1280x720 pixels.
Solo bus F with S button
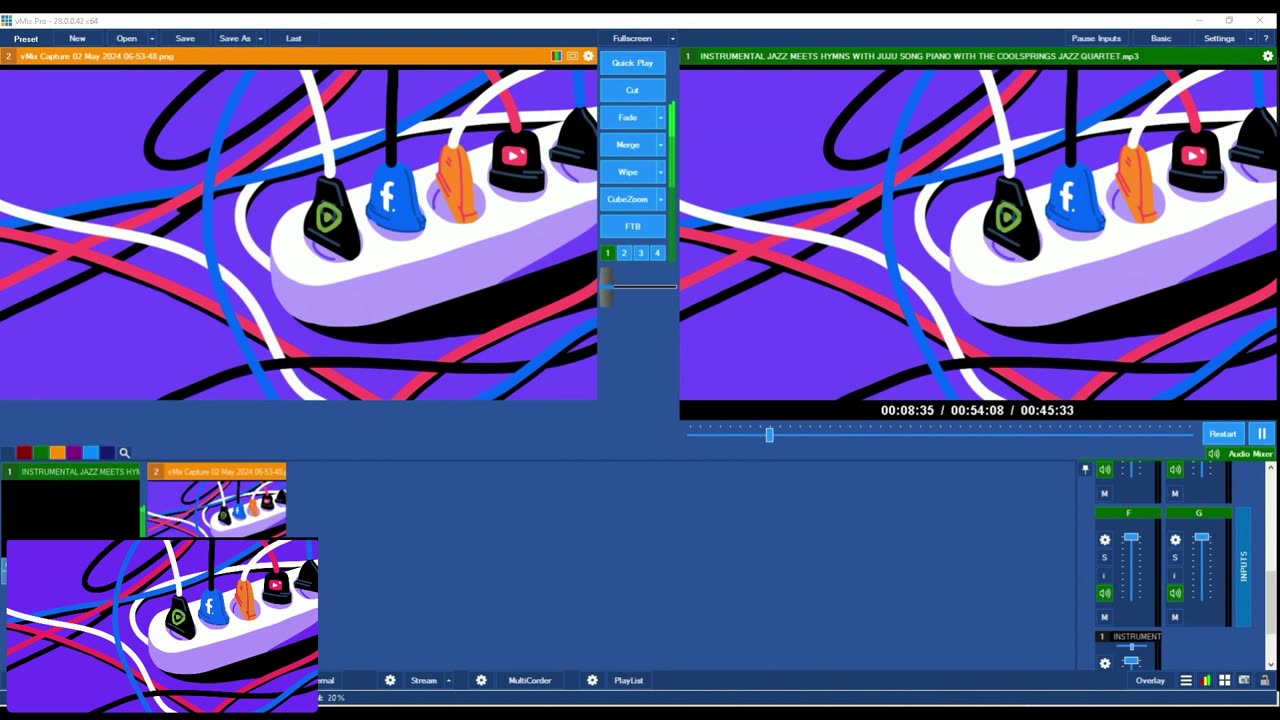[x=1105, y=558]
